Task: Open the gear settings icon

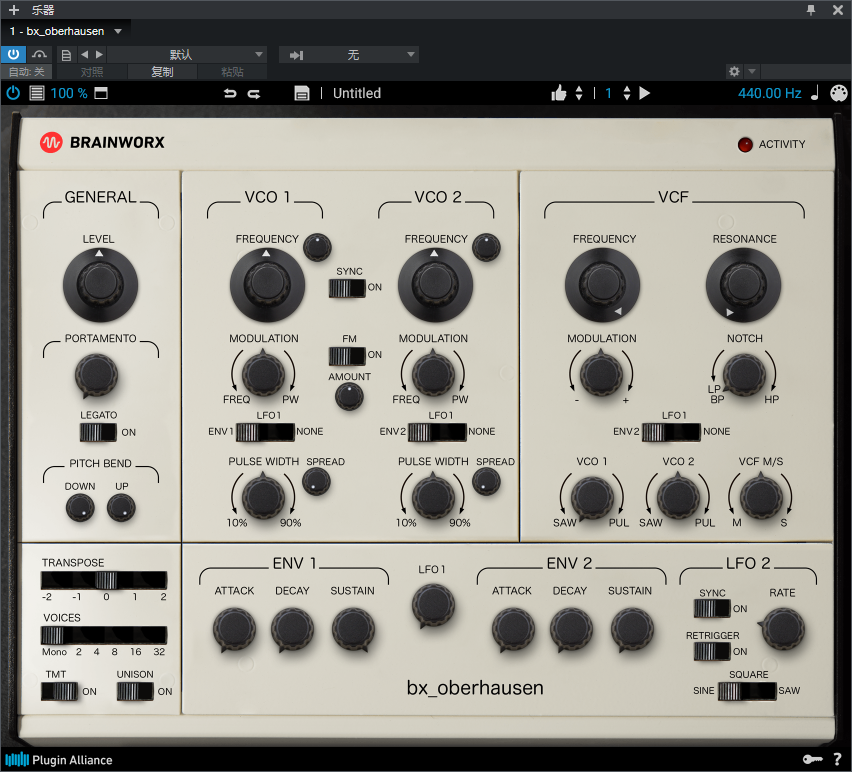Action: pyautogui.click(x=734, y=71)
